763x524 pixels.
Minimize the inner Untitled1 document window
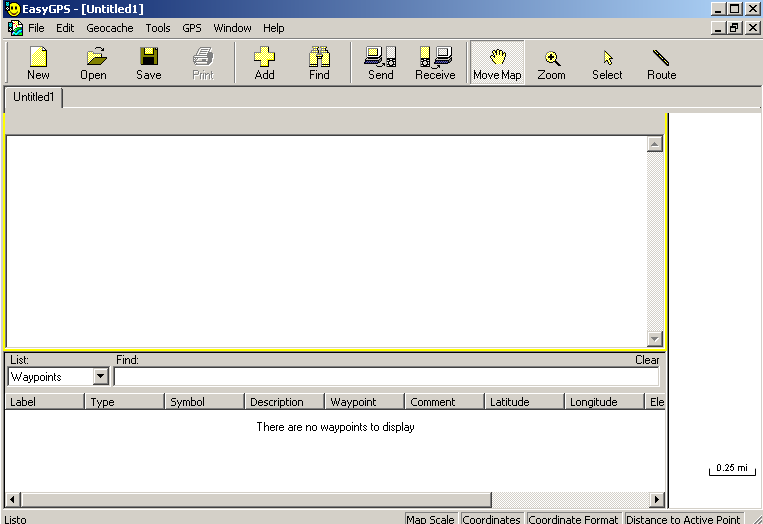point(718,28)
